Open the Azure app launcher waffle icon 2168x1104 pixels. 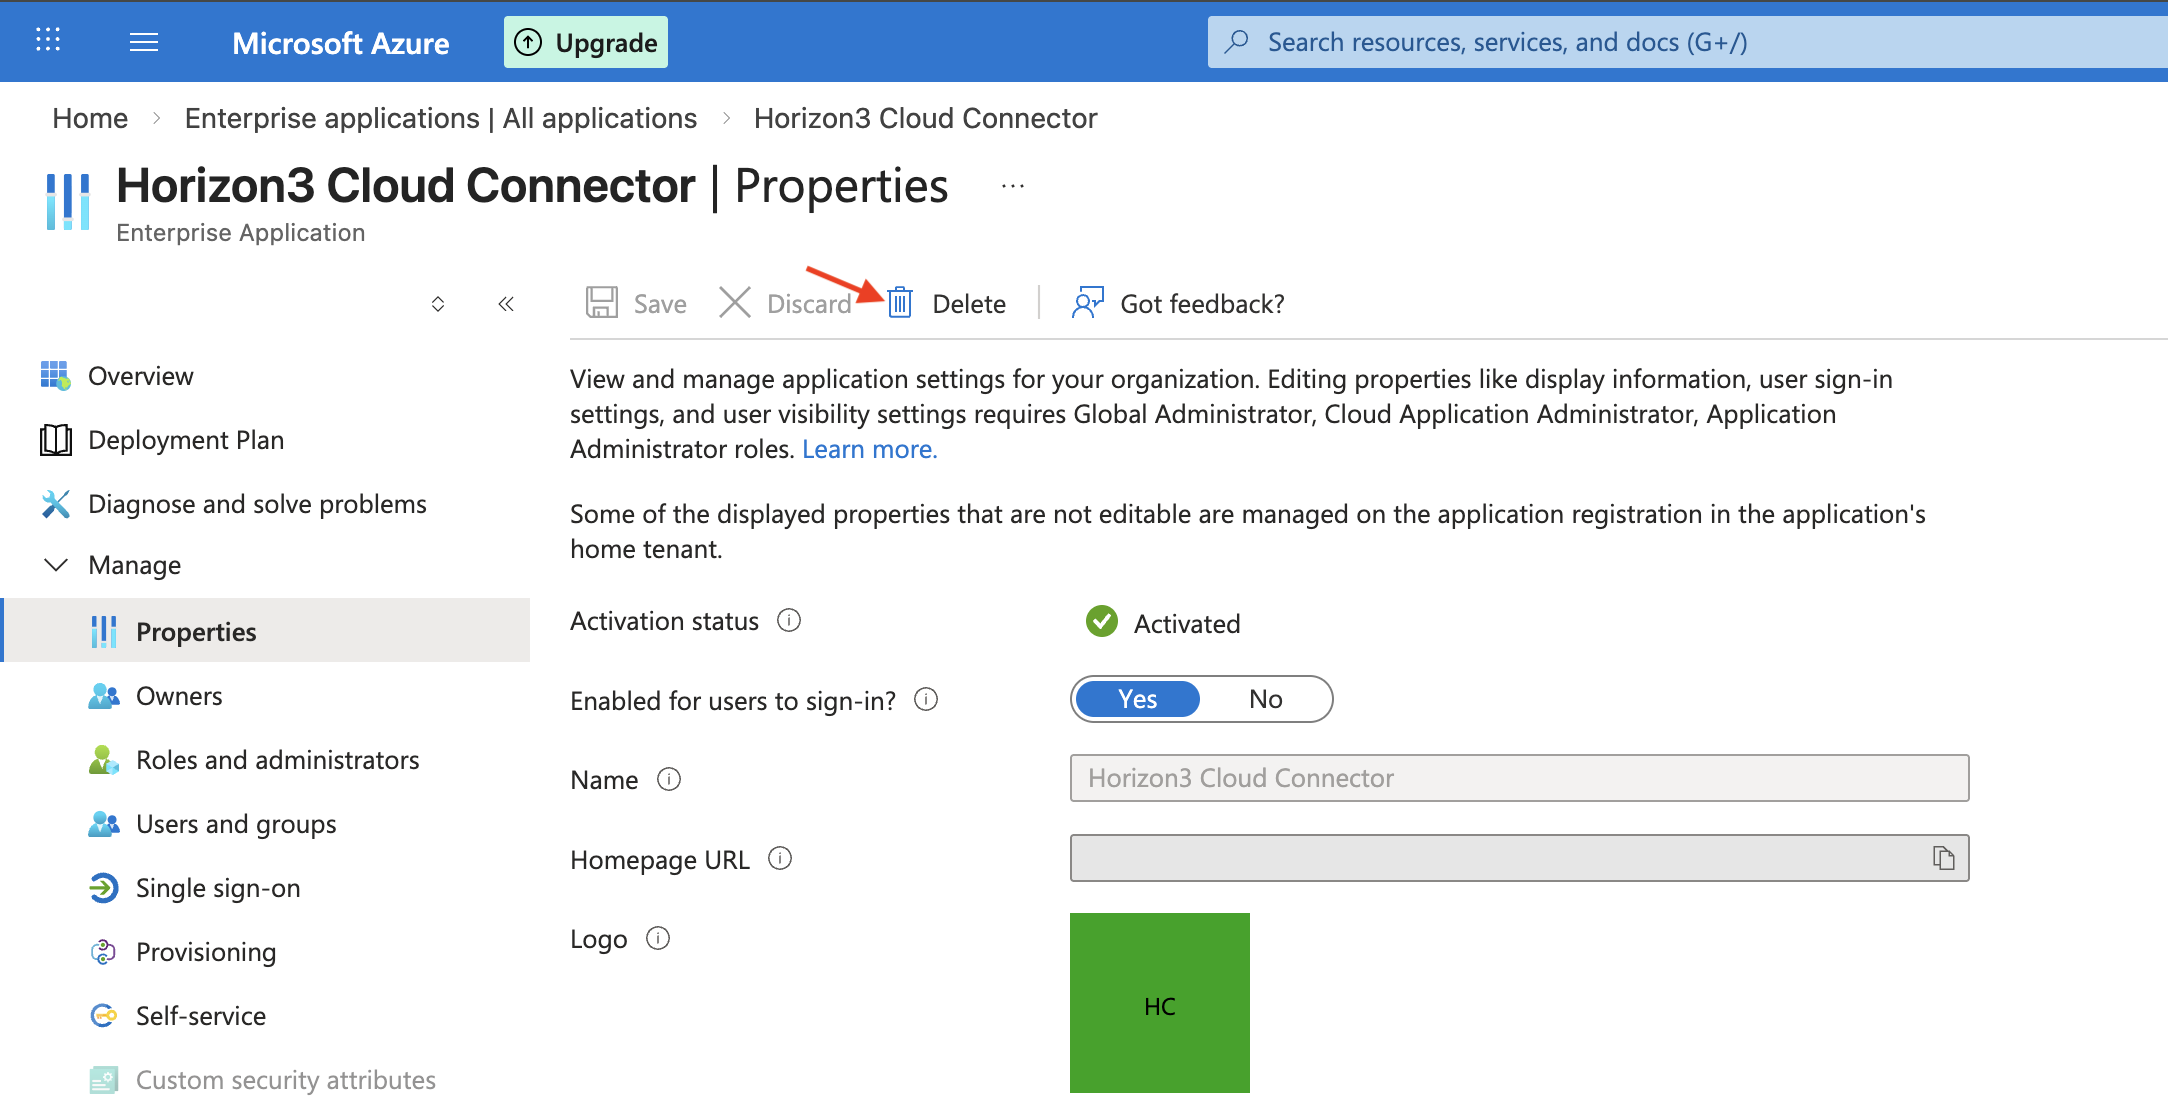click(47, 42)
